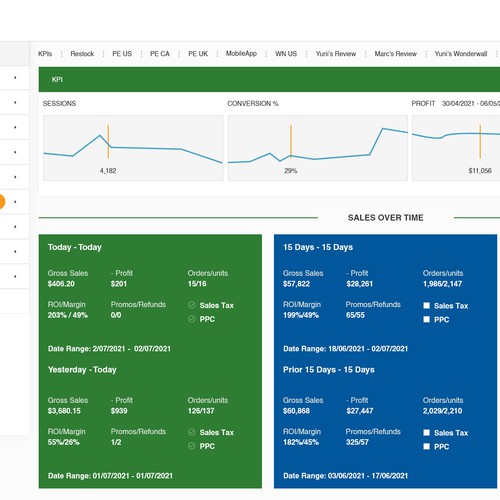Open the MobileApp tab
500x500 pixels.
point(241,53)
